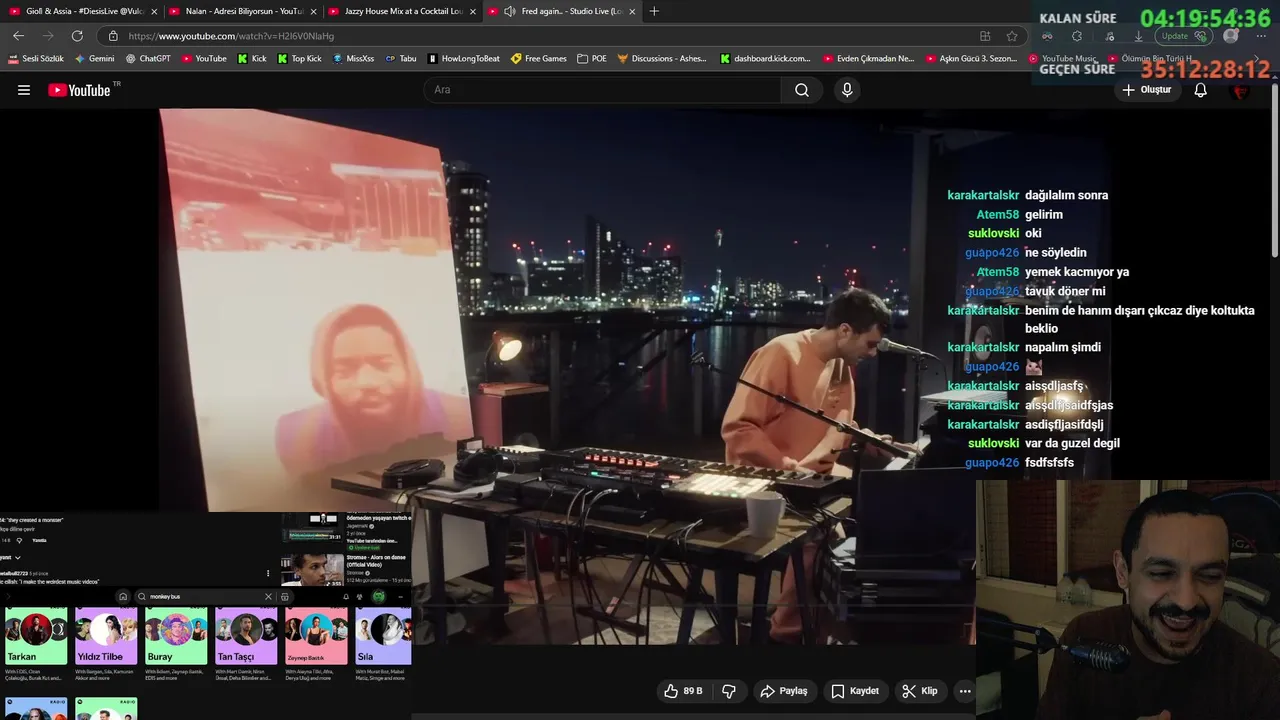Viewport: 1280px width, 720px height.
Task: Create a clip with the Klip button
Action: 919,691
